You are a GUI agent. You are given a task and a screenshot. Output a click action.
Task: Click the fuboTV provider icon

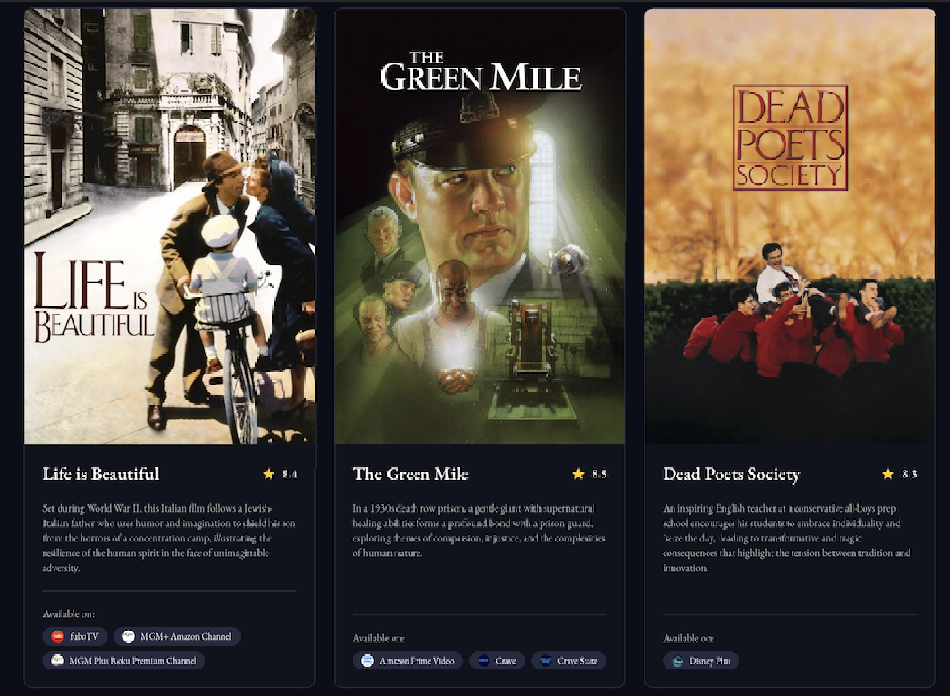click(58, 637)
